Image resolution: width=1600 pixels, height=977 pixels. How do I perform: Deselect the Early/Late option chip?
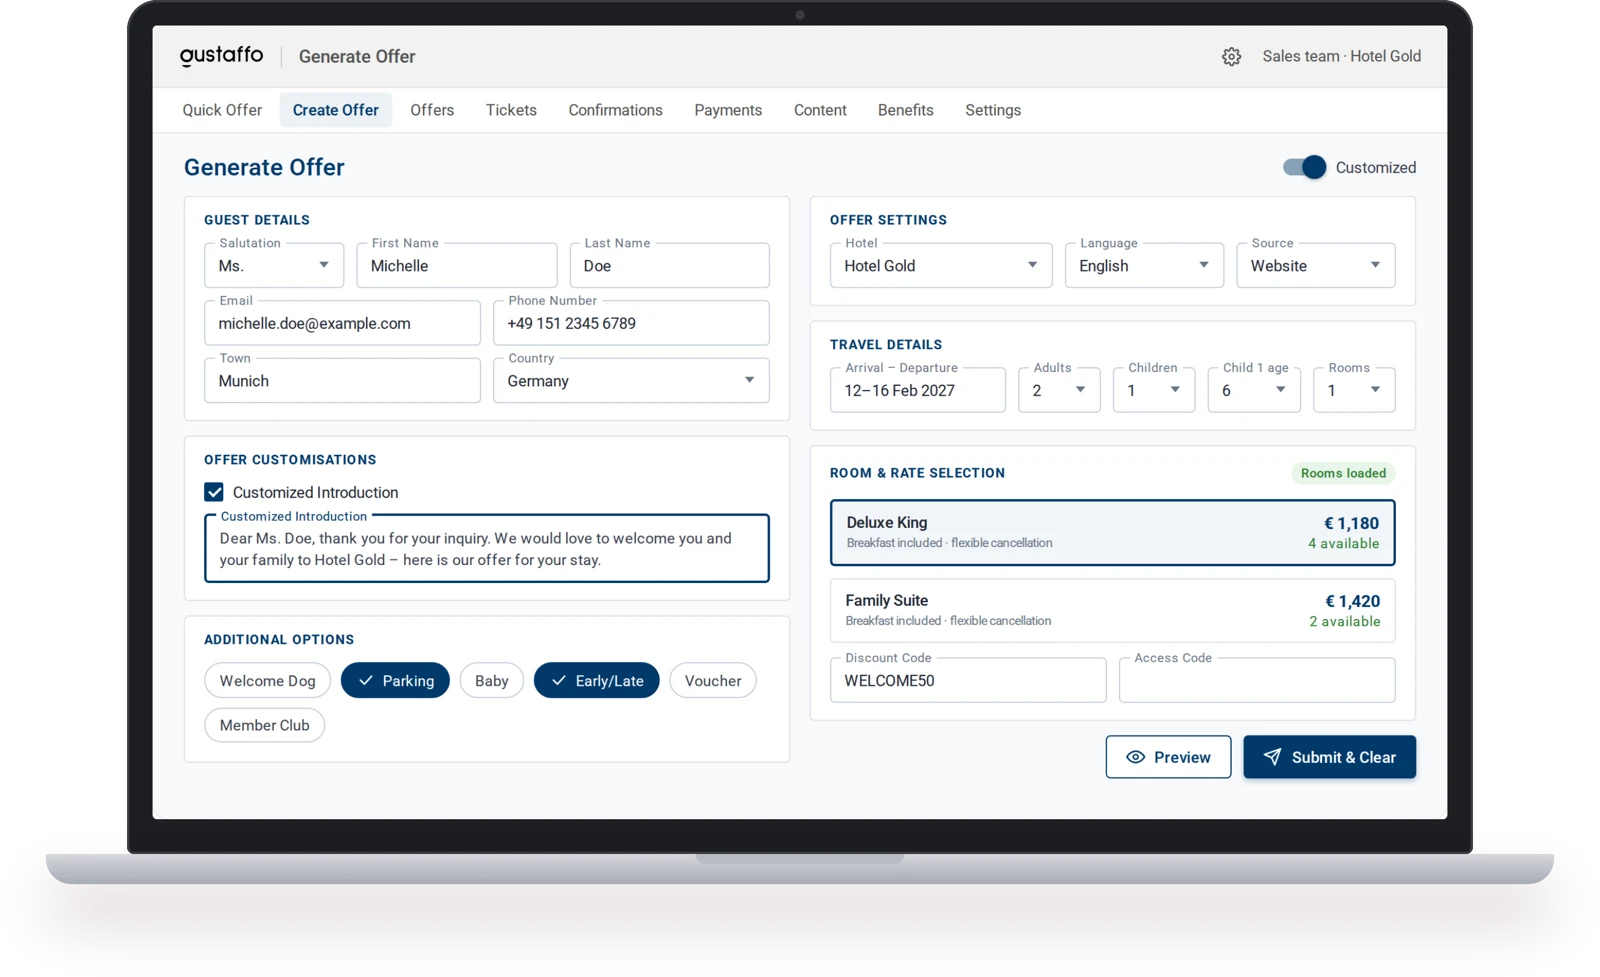click(596, 681)
